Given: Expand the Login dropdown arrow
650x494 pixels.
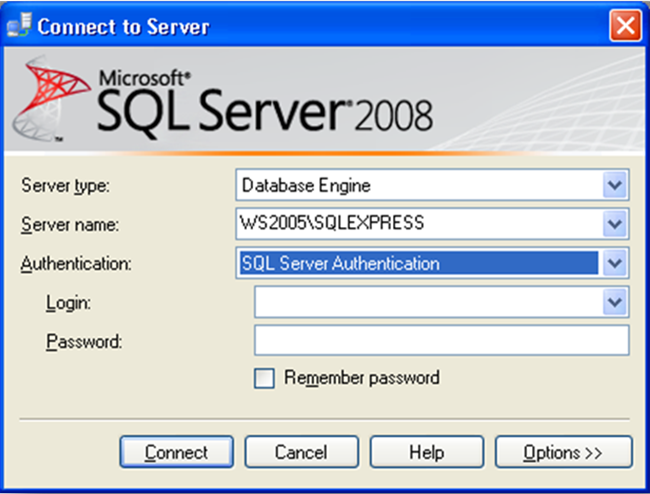Looking at the screenshot, I should (x=615, y=302).
